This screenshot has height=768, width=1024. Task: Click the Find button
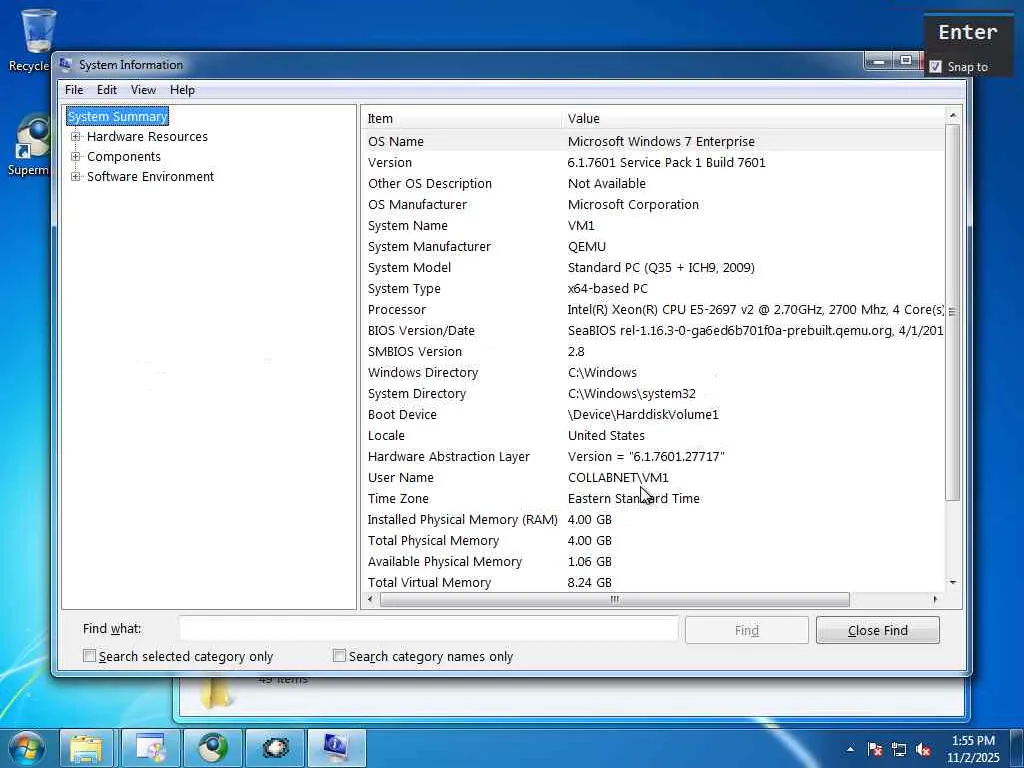[x=746, y=630]
